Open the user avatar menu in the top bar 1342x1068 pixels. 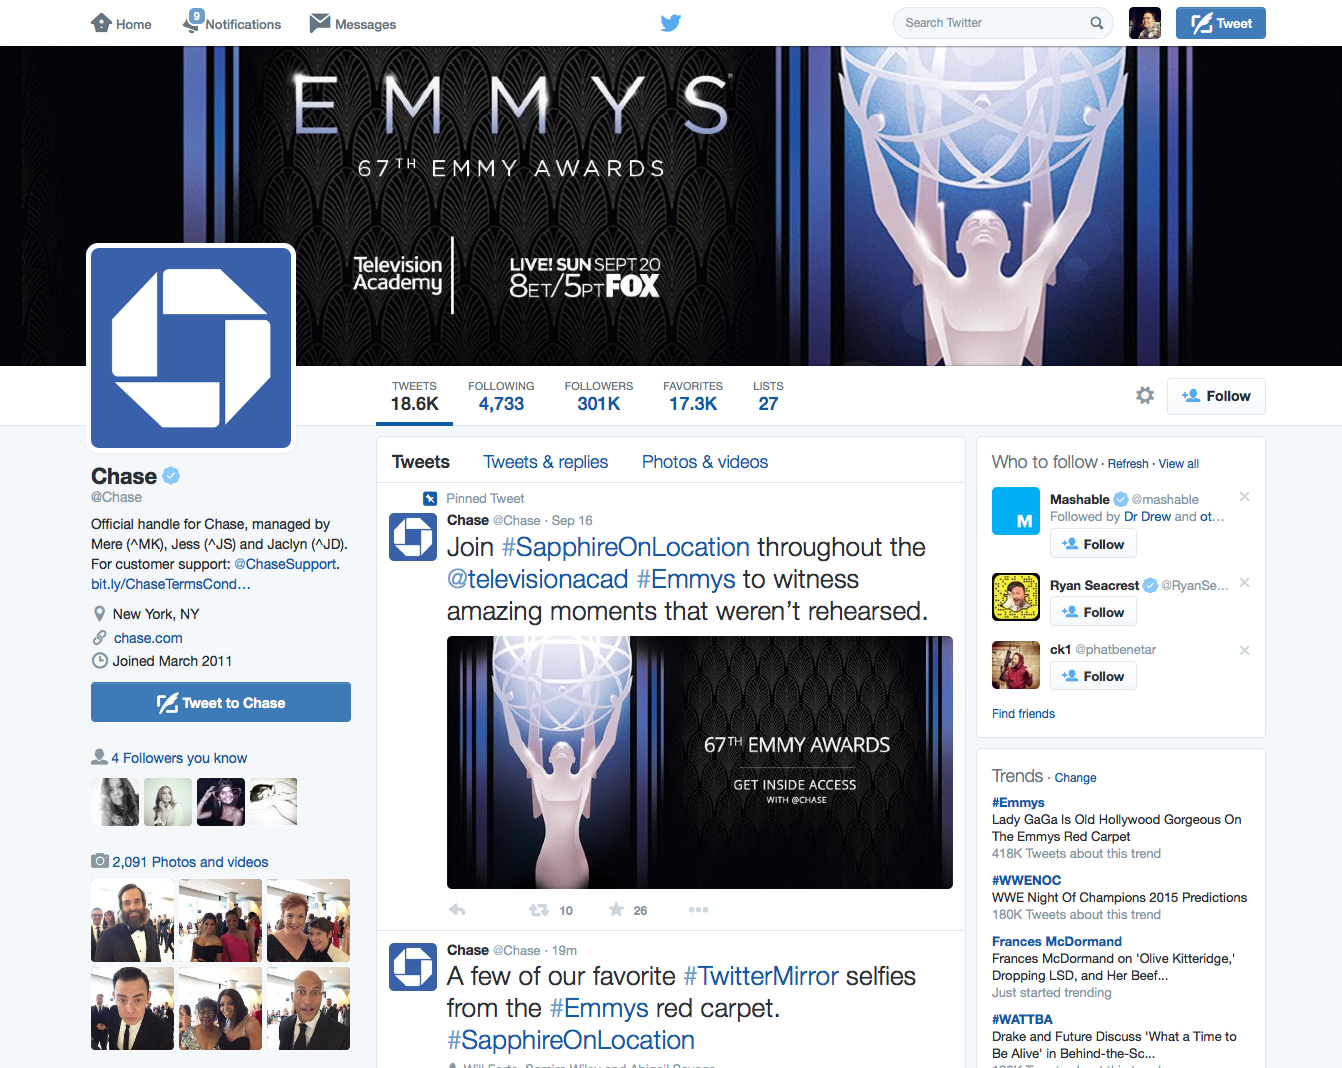click(x=1145, y=23)
